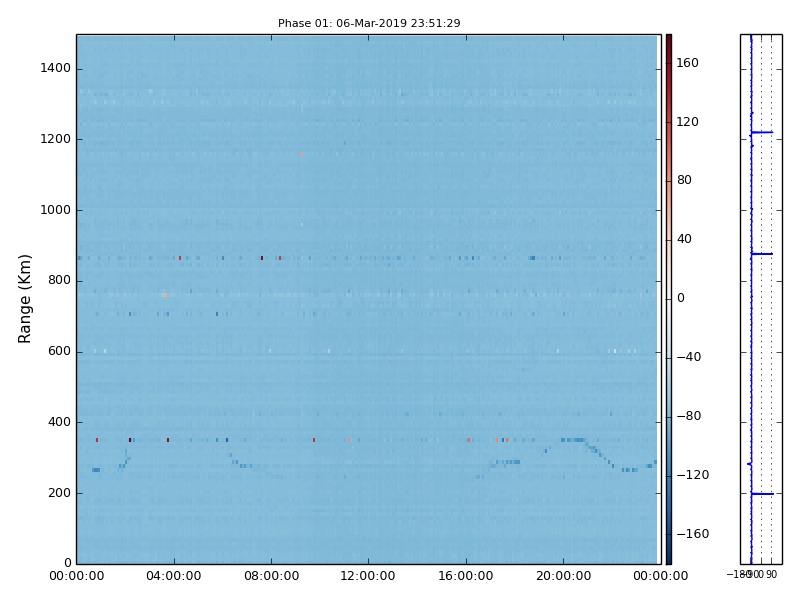
Task: Click the colorbar label −40
Action: click(x=689, y=357)
